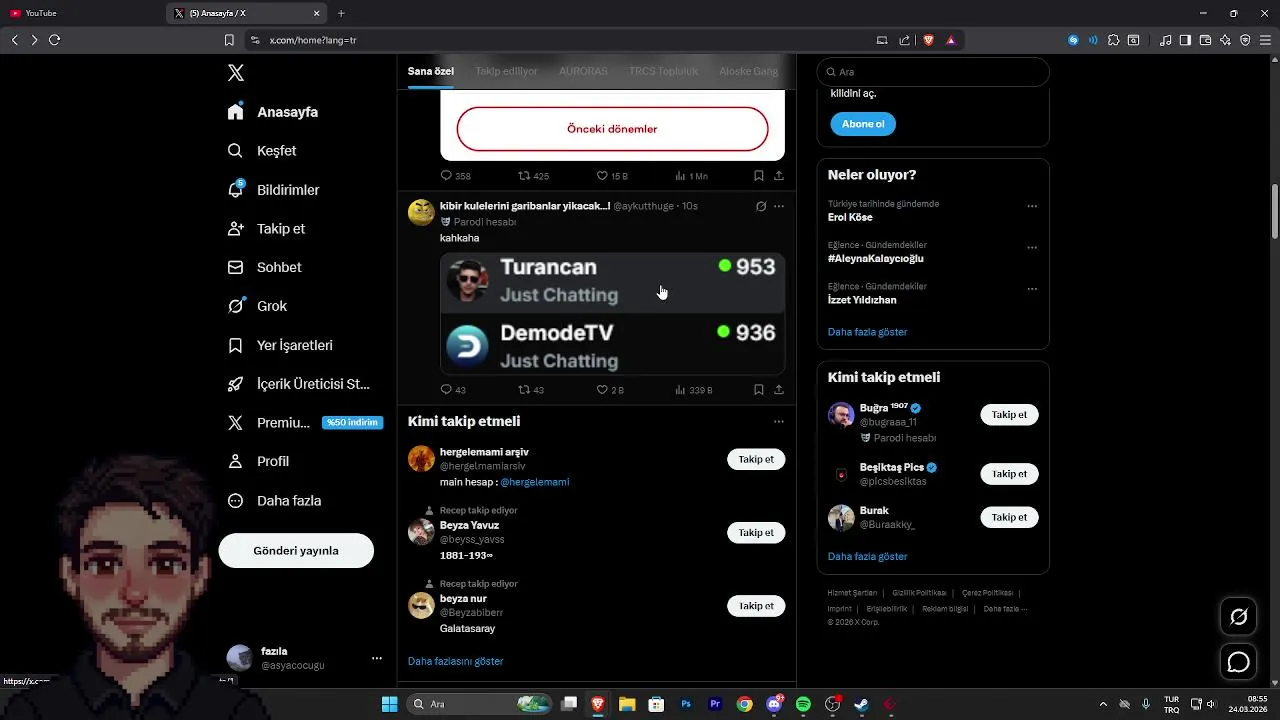Open floating Grok button

click(1239, 617)
